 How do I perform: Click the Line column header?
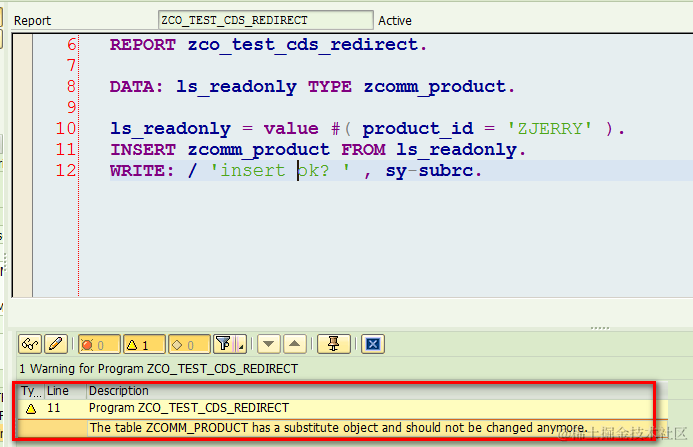58,391
